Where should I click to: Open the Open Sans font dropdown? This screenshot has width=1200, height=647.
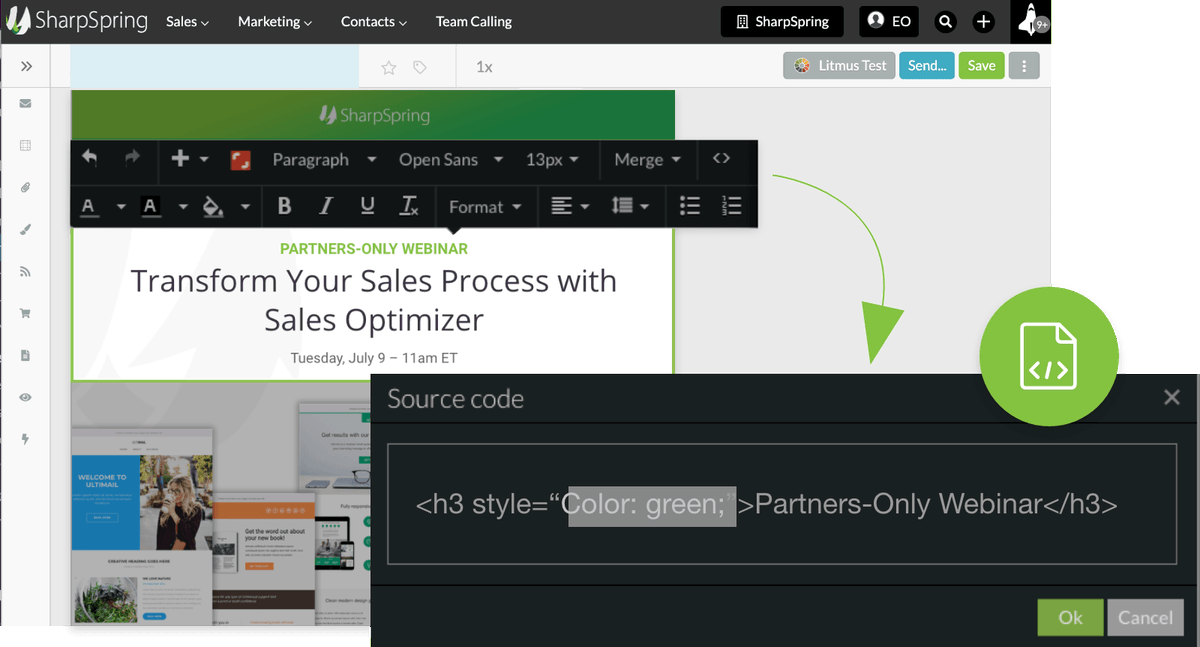click(450, 160)
